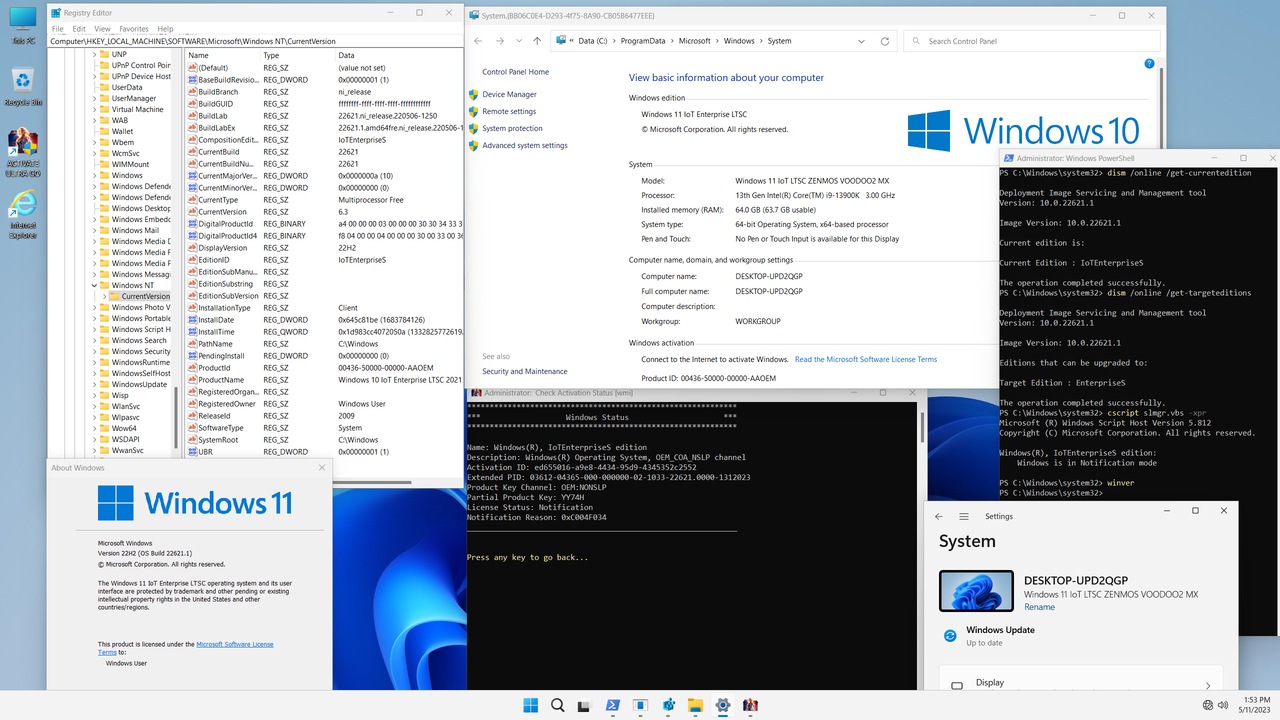Click the back arrow in System control panel

click(478, 41)
